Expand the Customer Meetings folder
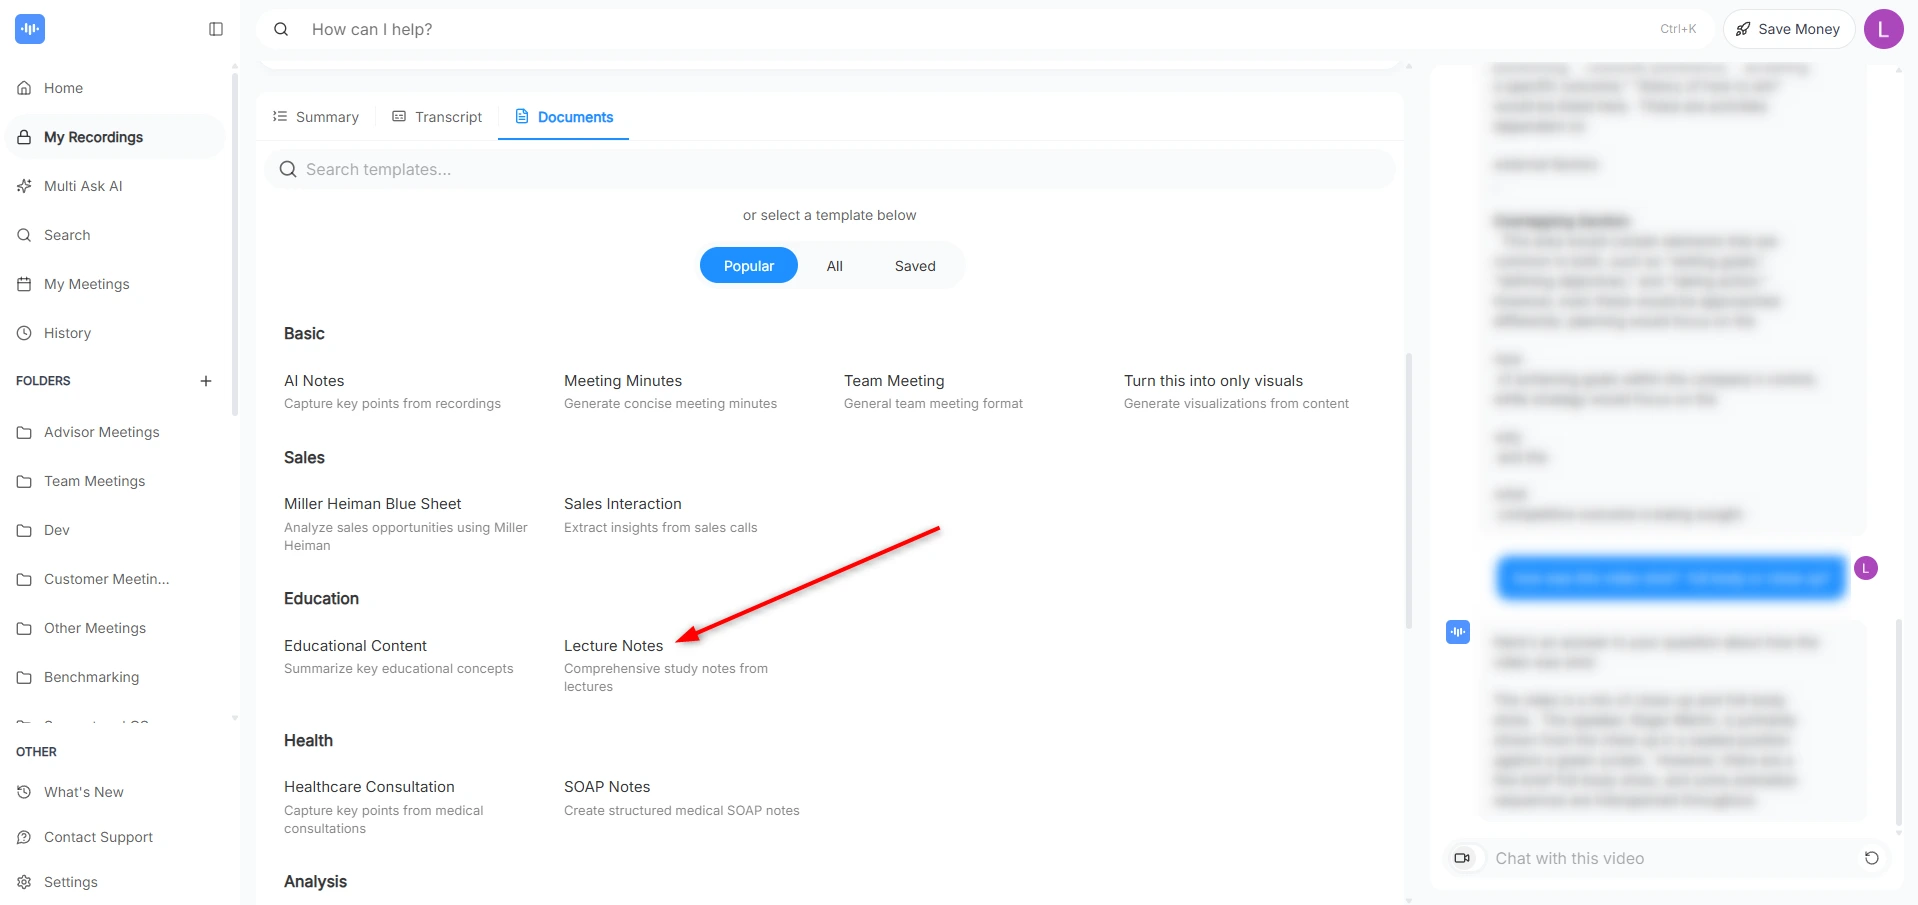 click(x=106, y=579)
